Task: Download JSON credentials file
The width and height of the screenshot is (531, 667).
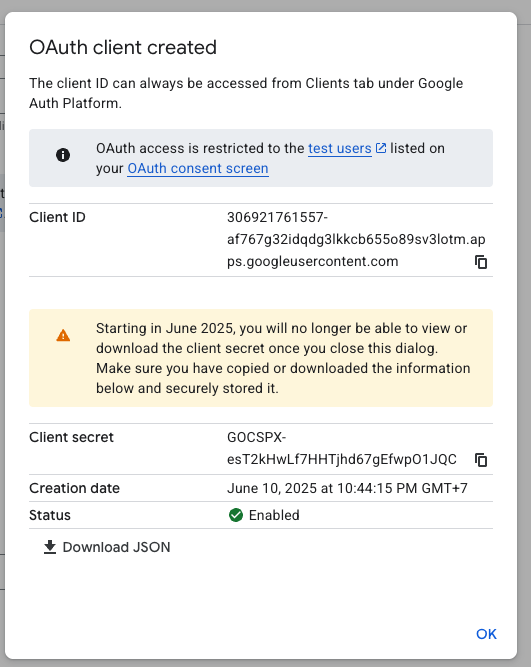Action: pos(107,547)
